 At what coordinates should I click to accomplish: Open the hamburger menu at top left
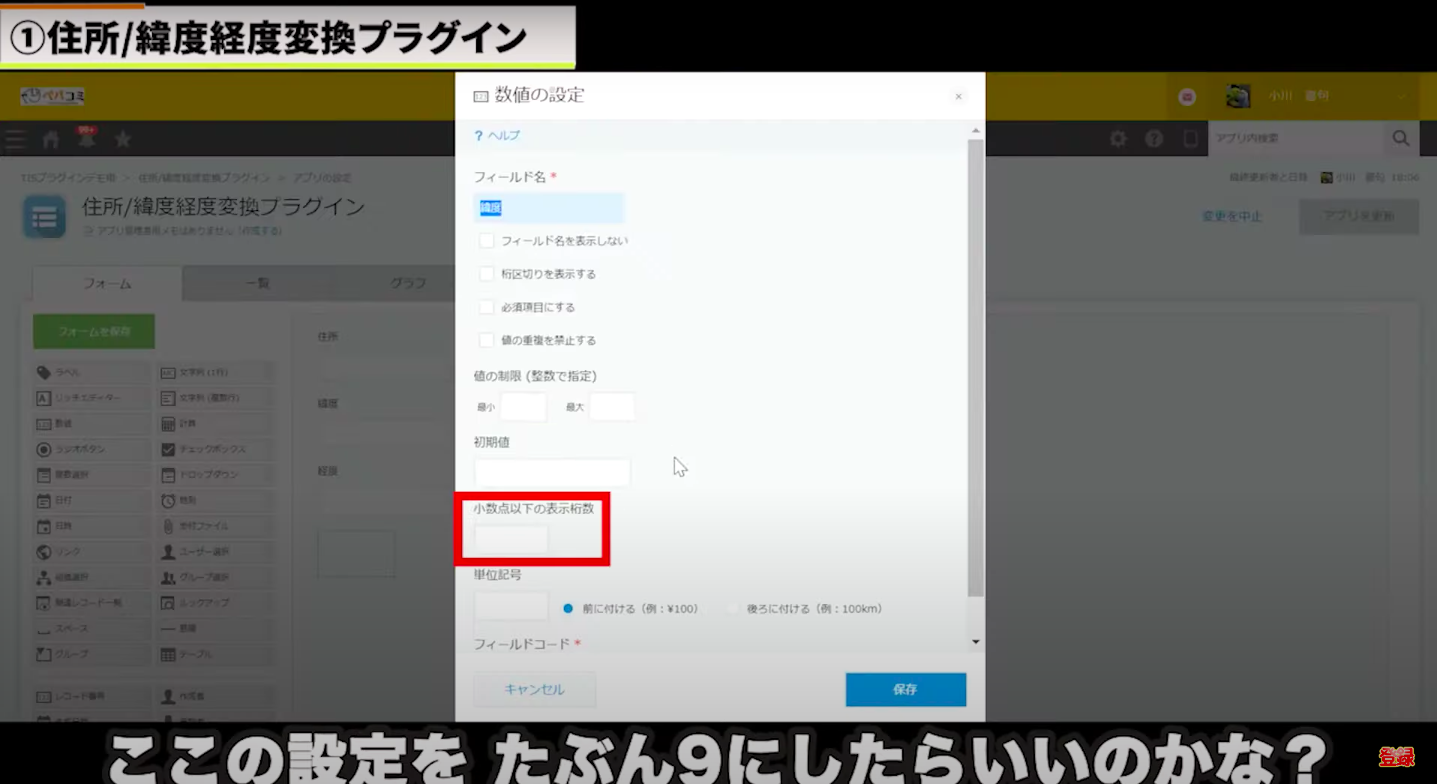point(16,139)
